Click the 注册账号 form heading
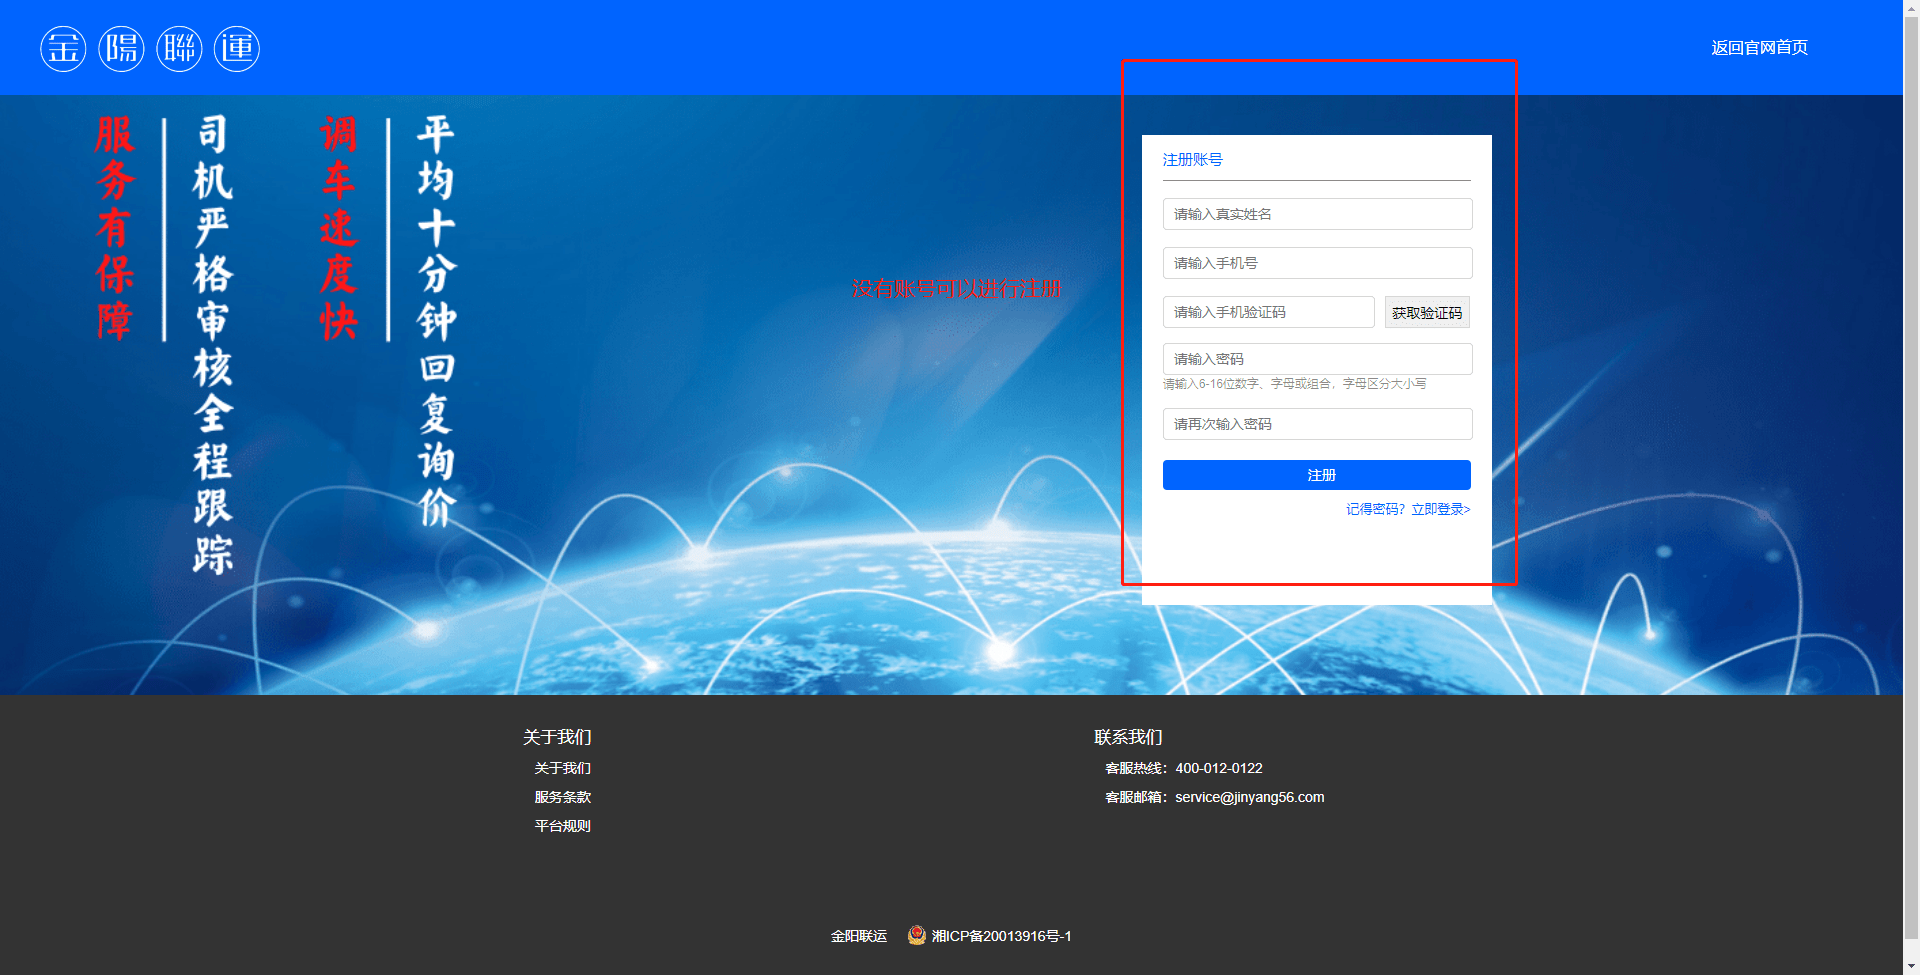 pyautogui.click(x=1192, y=159)
